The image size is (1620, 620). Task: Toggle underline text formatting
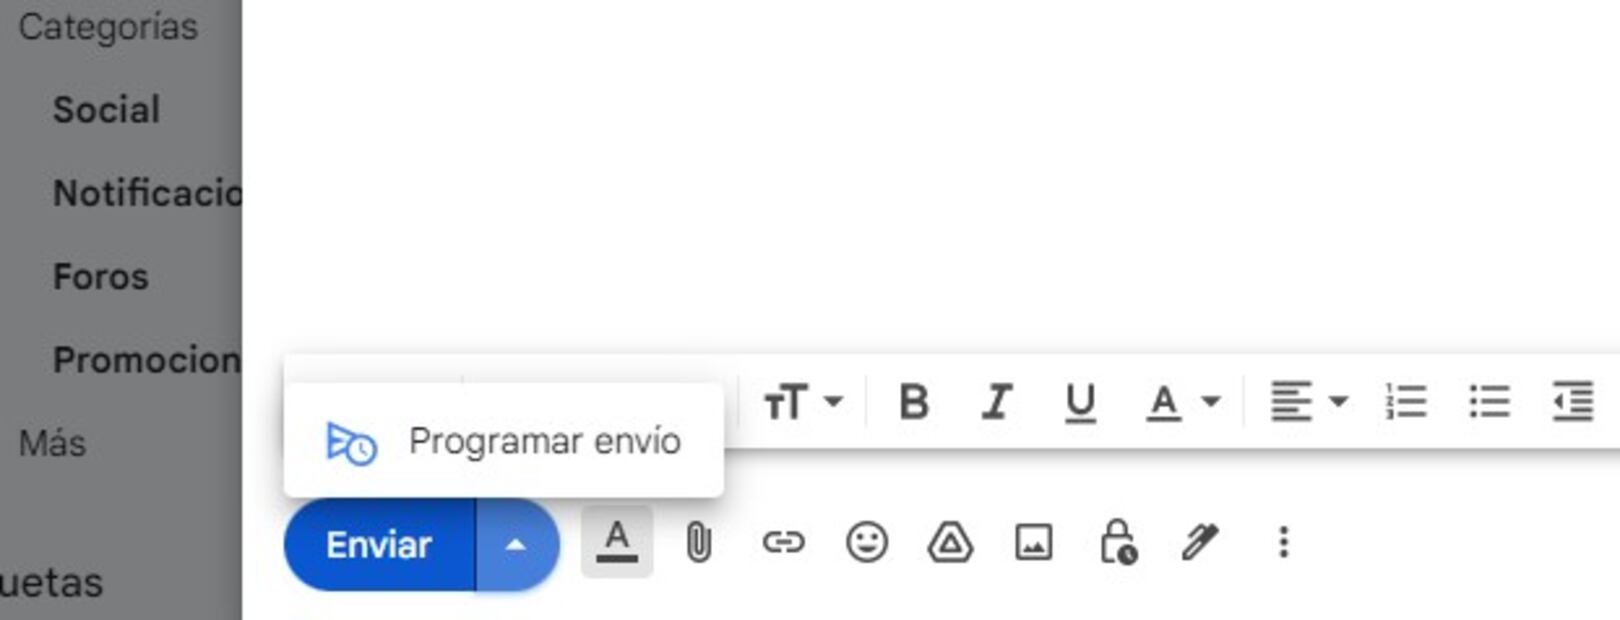click(1080, 402)
